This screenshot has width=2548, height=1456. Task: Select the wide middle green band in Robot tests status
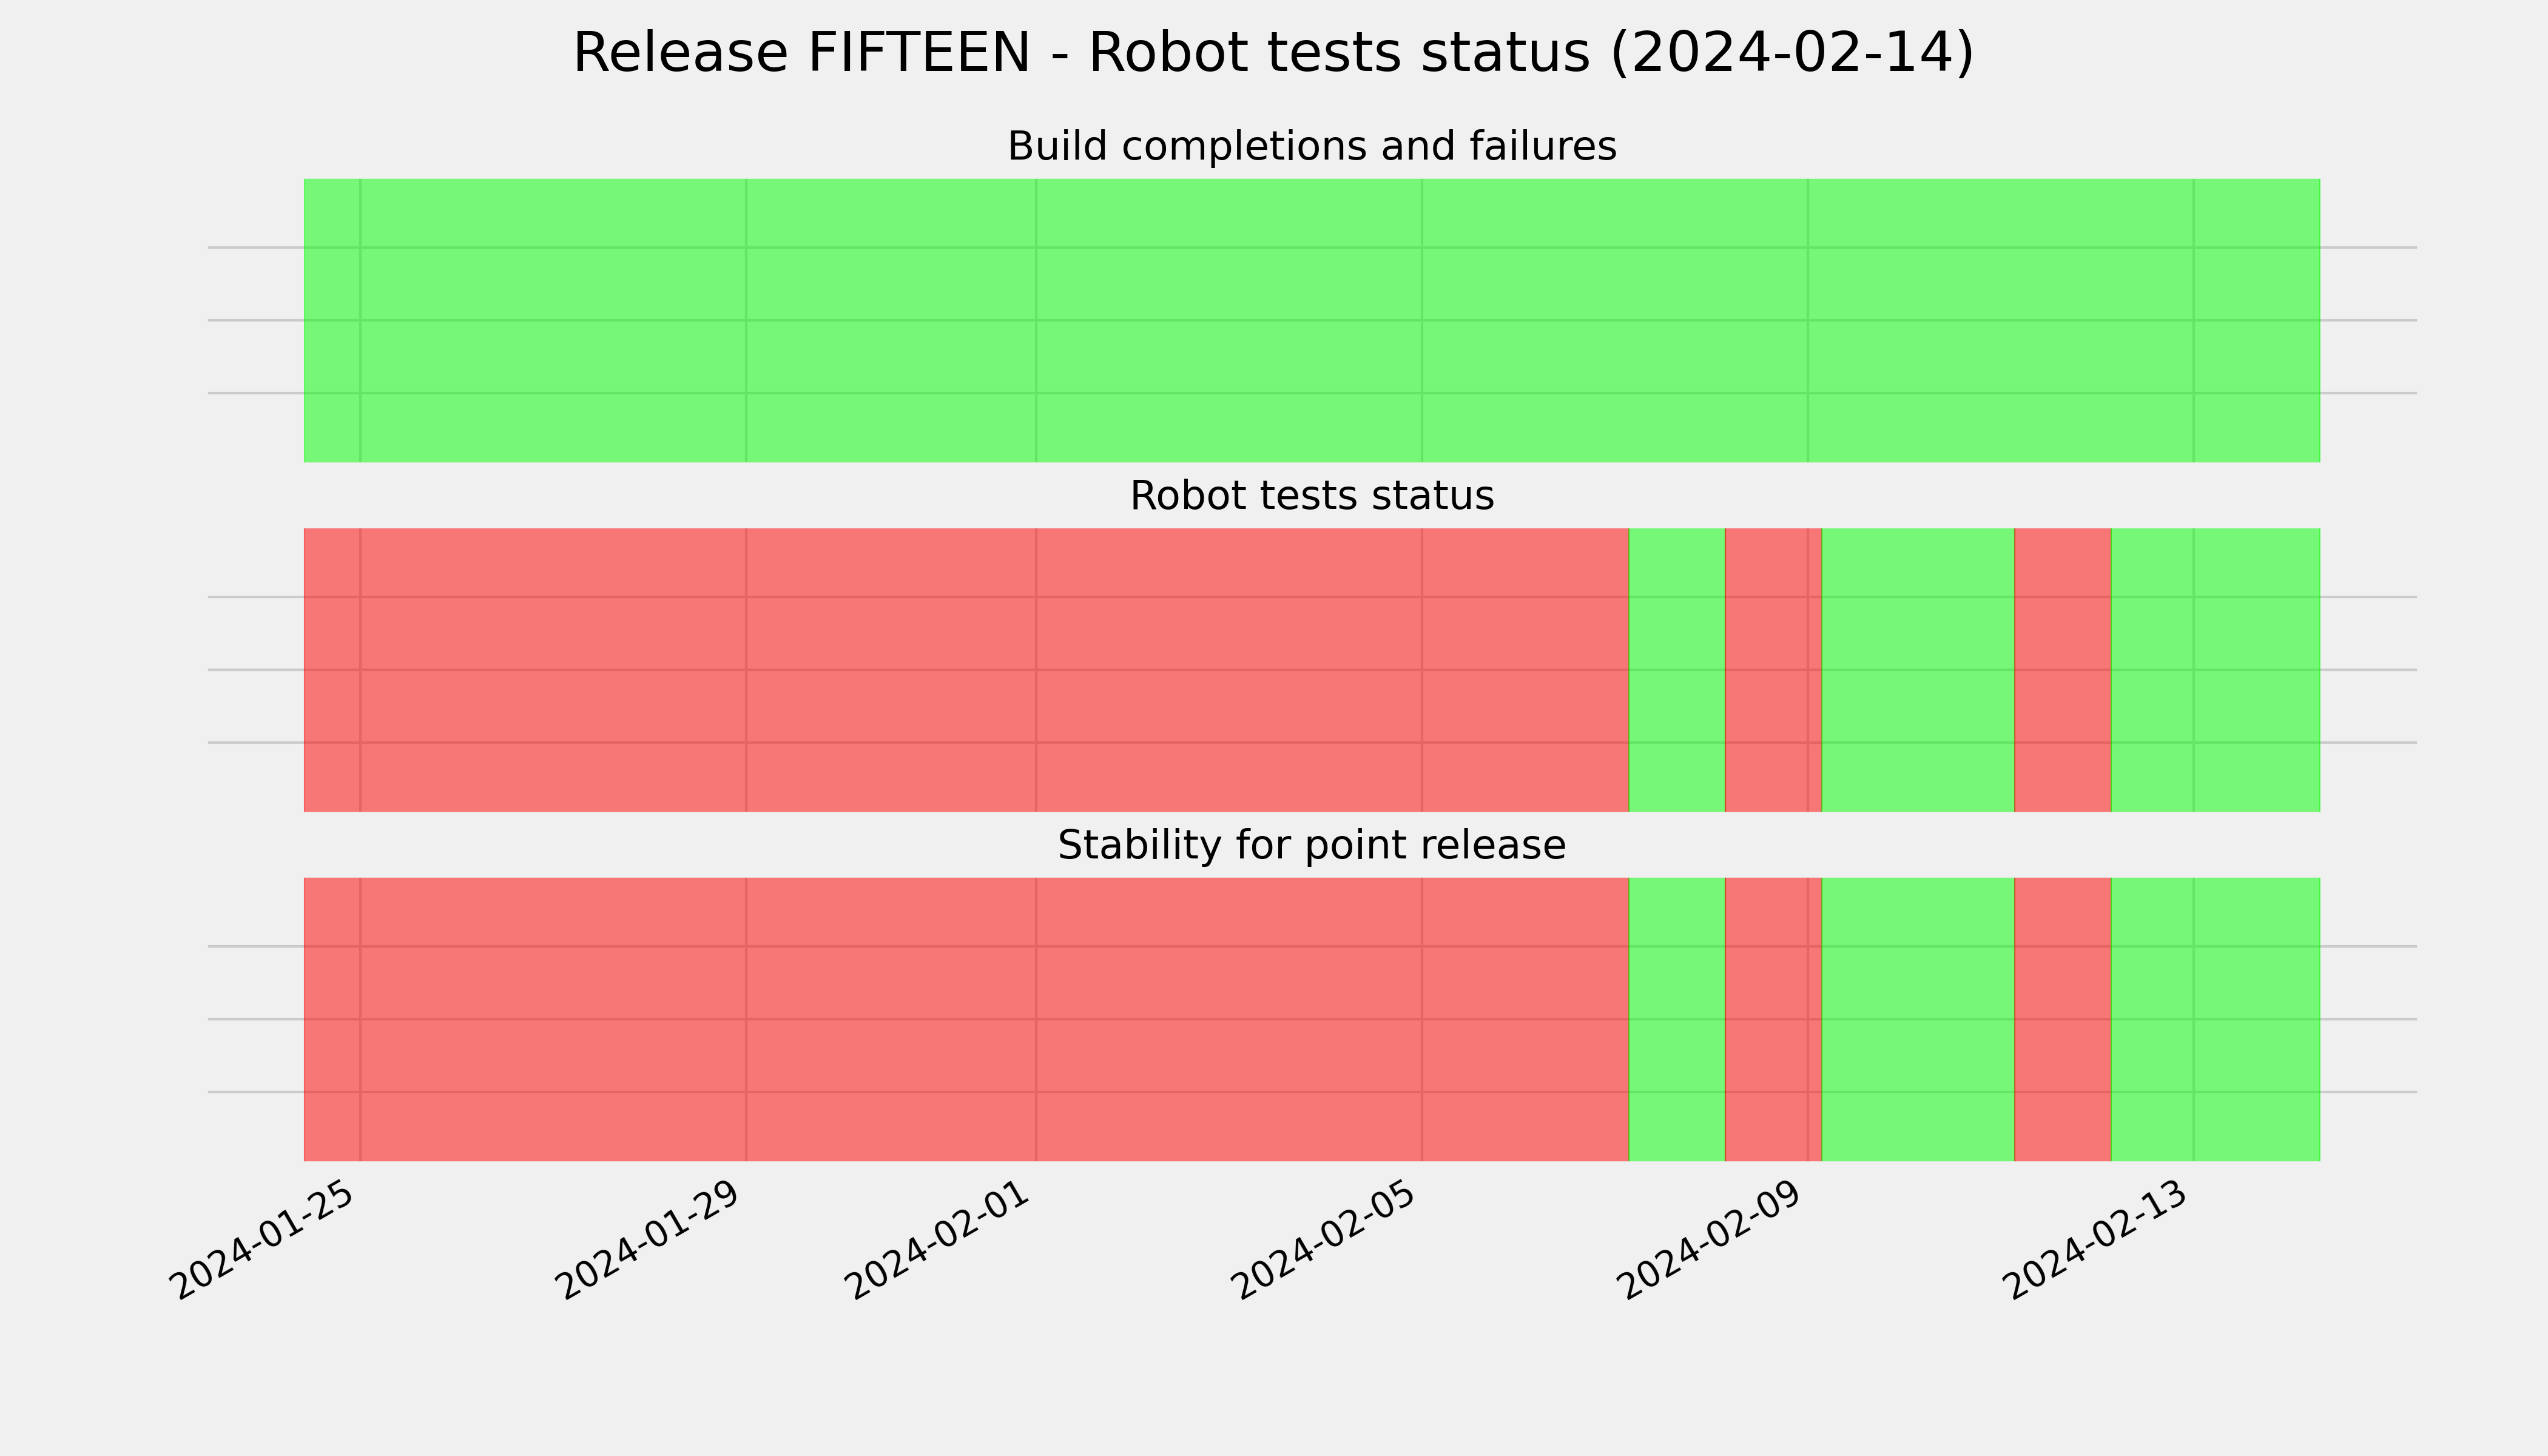pos(1918,670)
